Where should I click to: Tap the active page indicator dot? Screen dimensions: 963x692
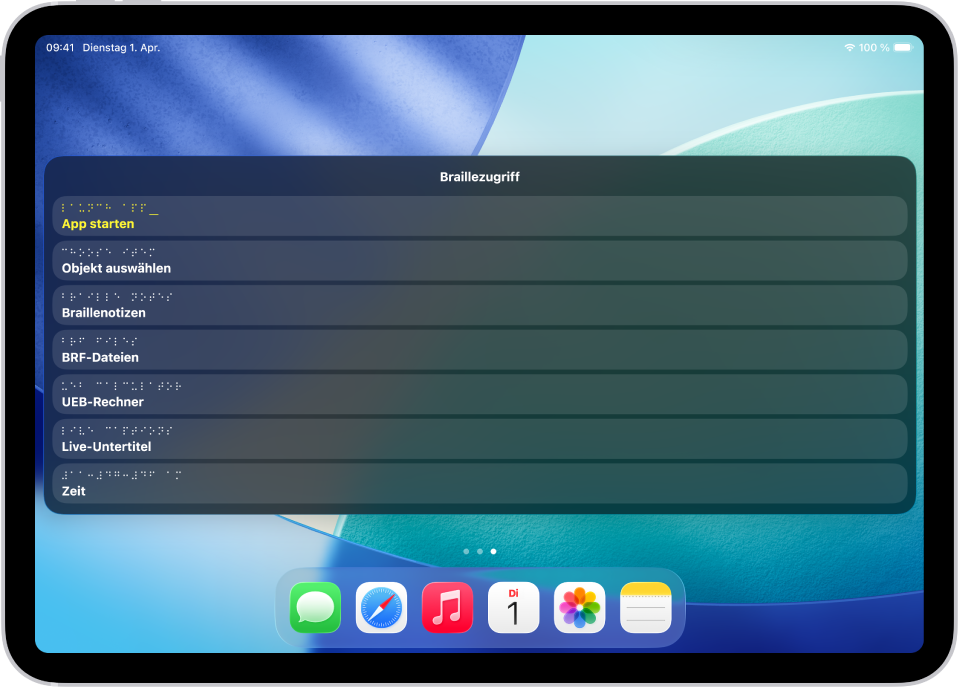click(x=493, y=550)
